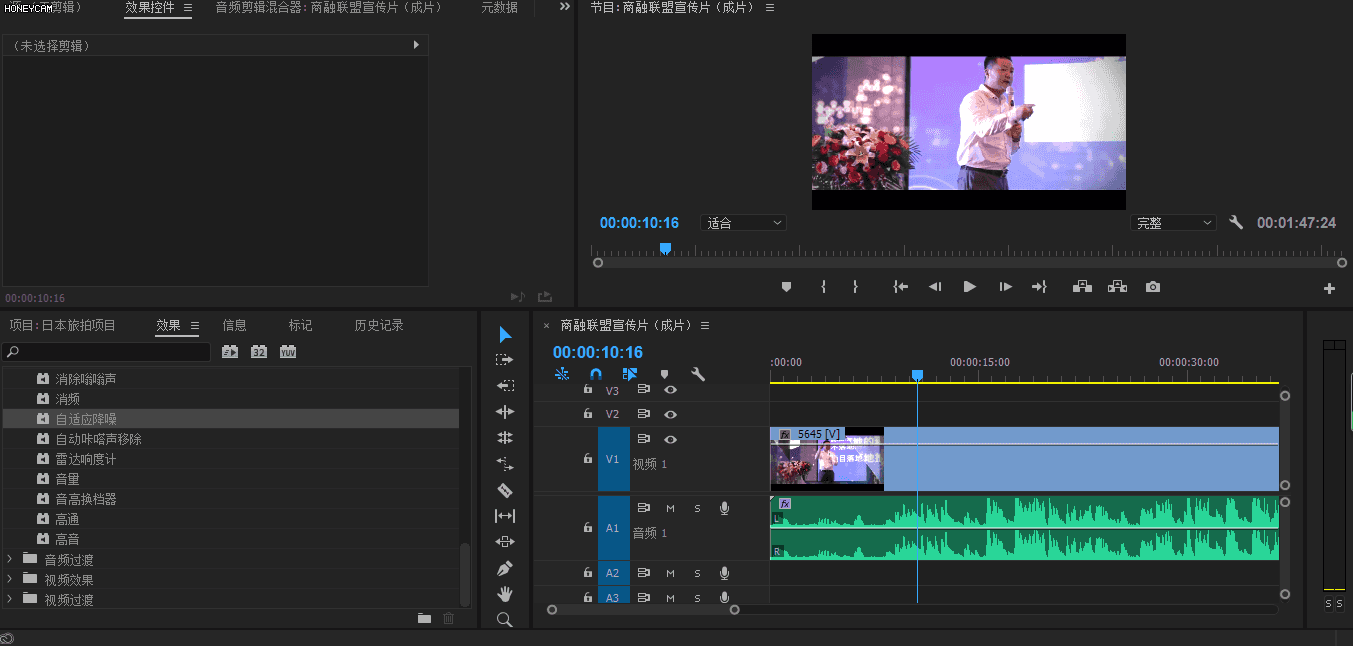This screenshot has width=1353, height=646.
Task: Toggle V3 track output eye
Action: tap(670, 390)
